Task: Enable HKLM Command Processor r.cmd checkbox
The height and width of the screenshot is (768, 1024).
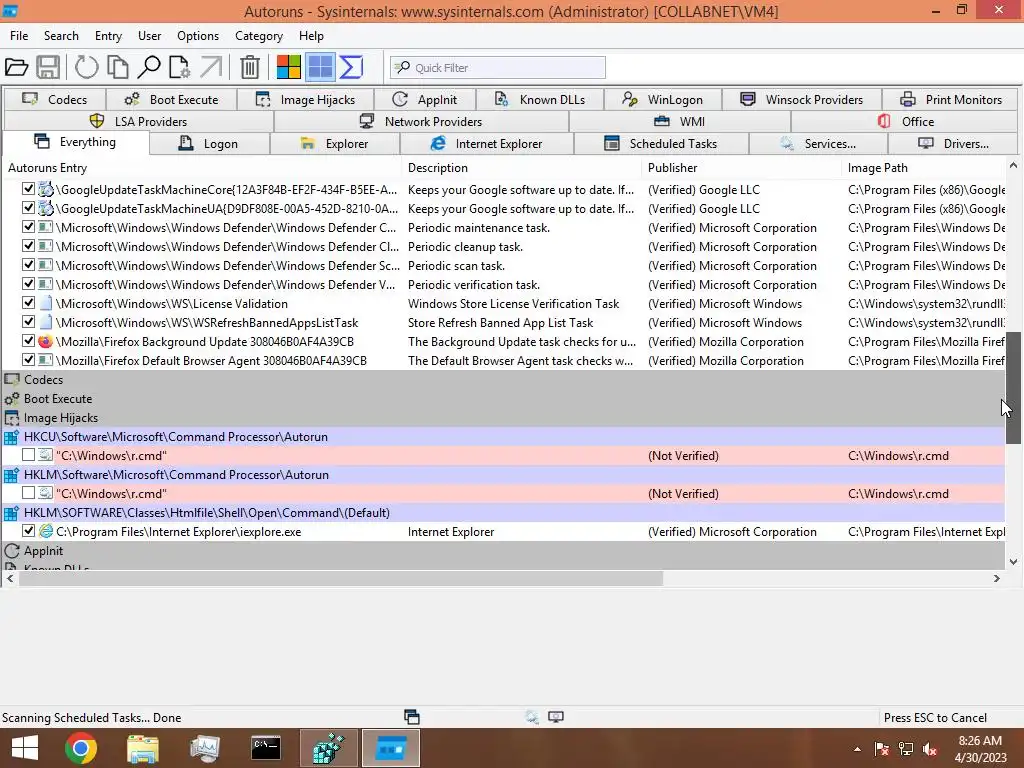Action: 28,493
